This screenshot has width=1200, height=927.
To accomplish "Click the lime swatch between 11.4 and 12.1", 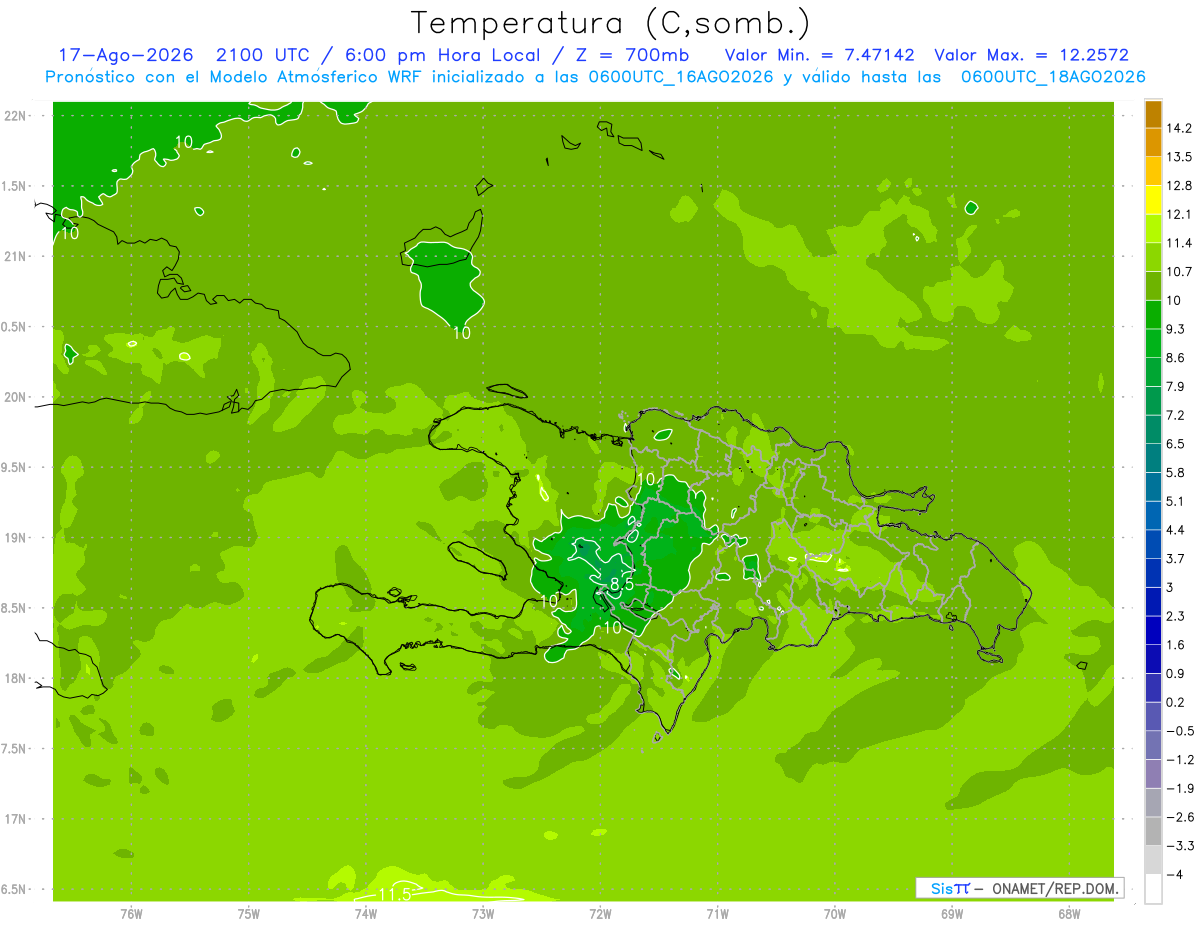I will pyautogui.click(x=1153, y=228).
